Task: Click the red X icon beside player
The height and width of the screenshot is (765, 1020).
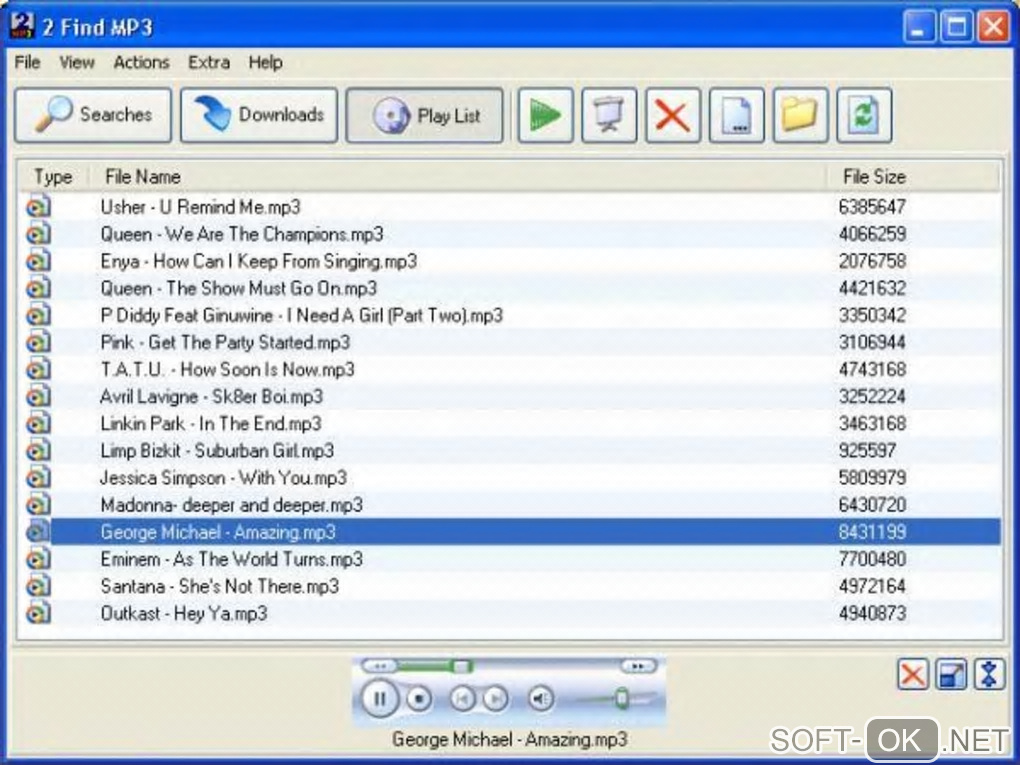Action: coord(913,674)
